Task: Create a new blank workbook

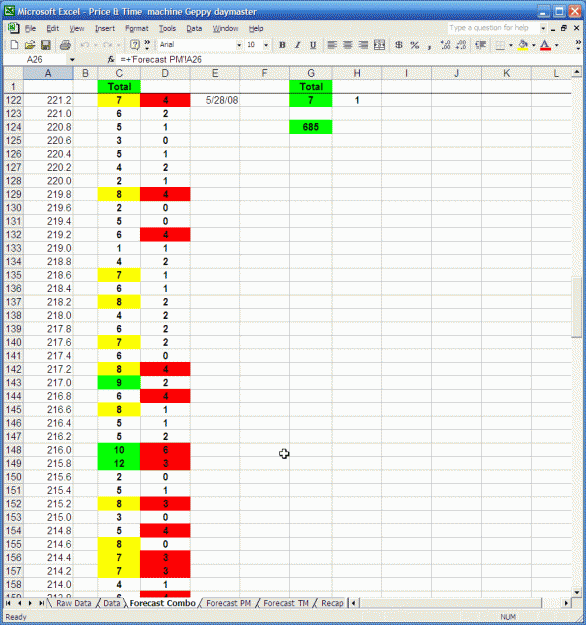Action: pyautogui.click(x=14, y=45)
